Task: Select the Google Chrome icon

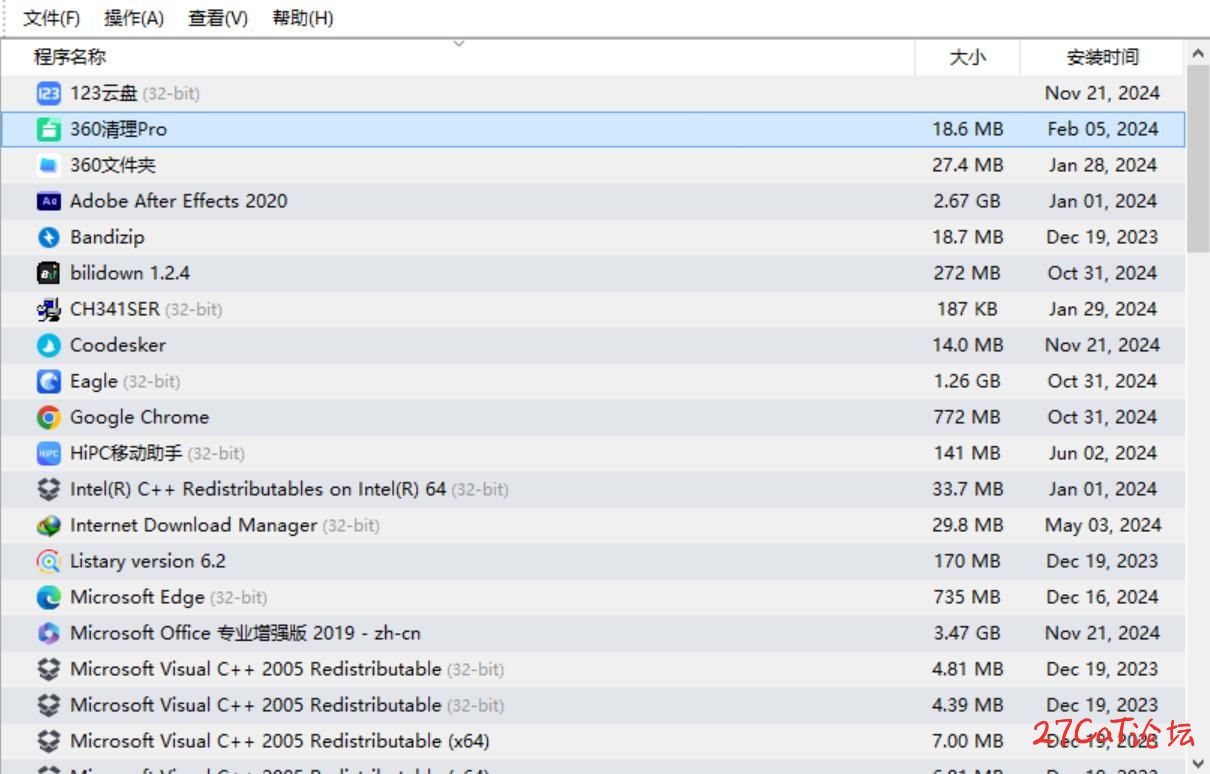Action: (x=48, y=417)
